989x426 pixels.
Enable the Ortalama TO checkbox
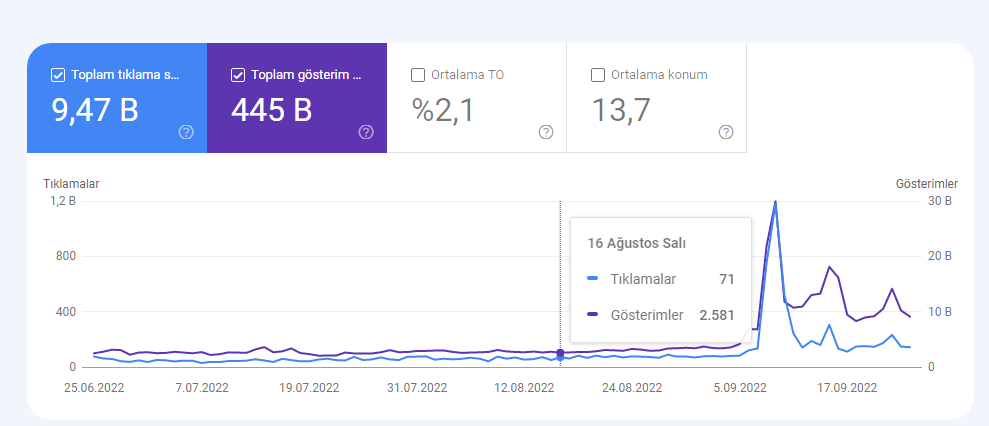point(418,75)
